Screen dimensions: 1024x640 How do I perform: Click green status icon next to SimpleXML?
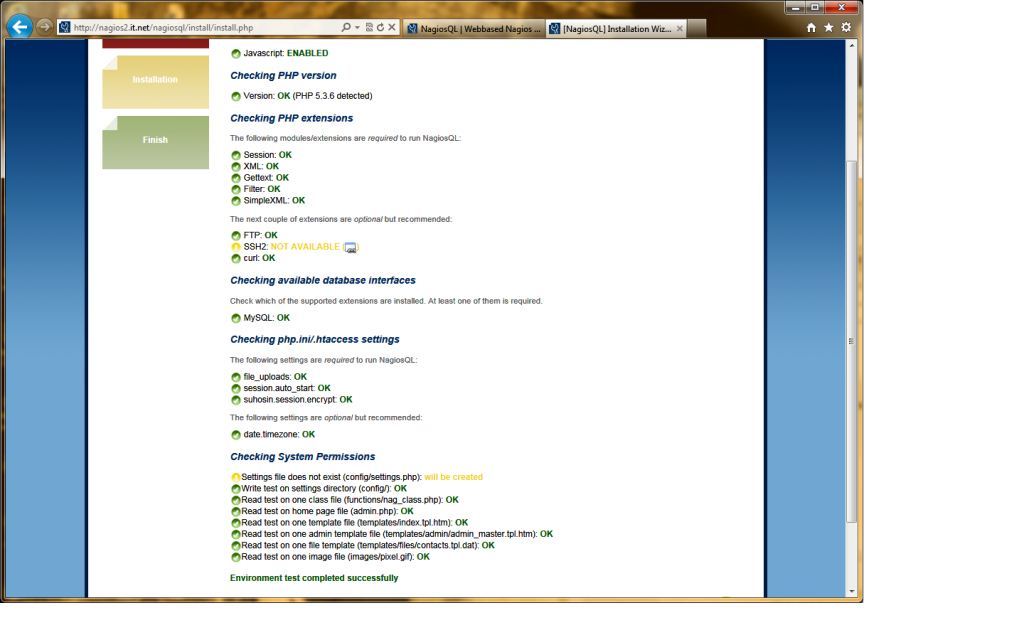236,200
